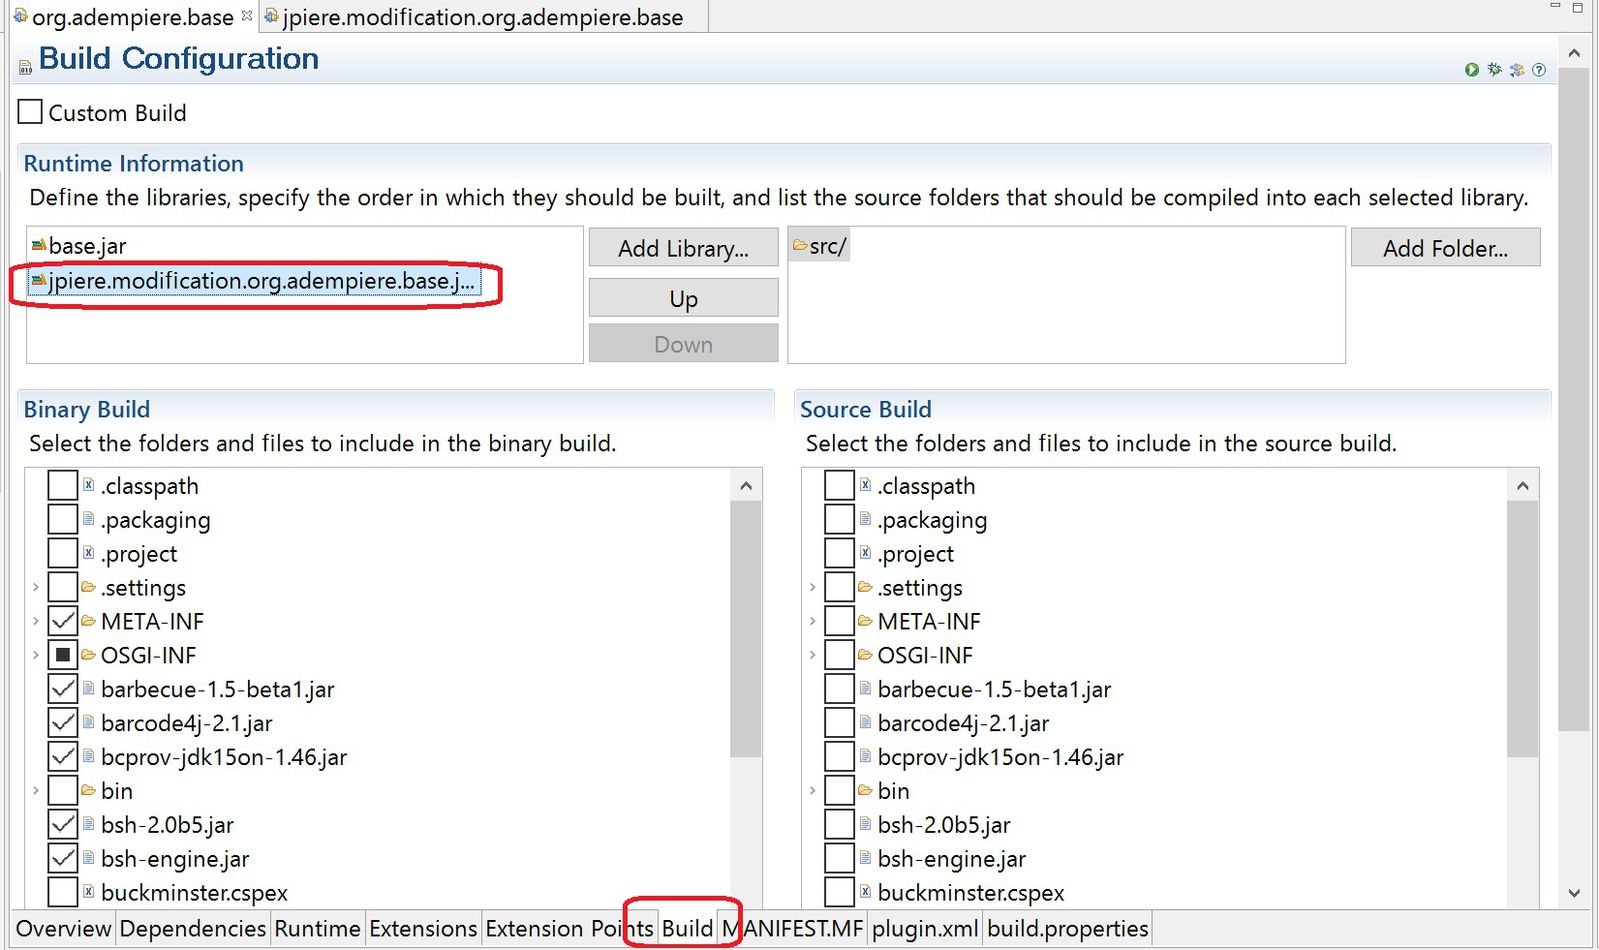The image size is (1599, 950).
Task: Click the Binary Build list vertical scrollbar
Action: coord(745,630)
